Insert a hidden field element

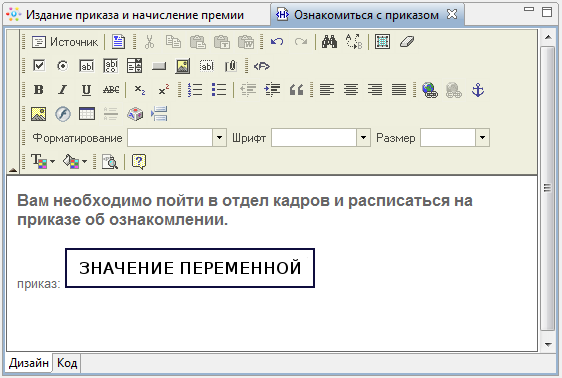tap(207, 66)
